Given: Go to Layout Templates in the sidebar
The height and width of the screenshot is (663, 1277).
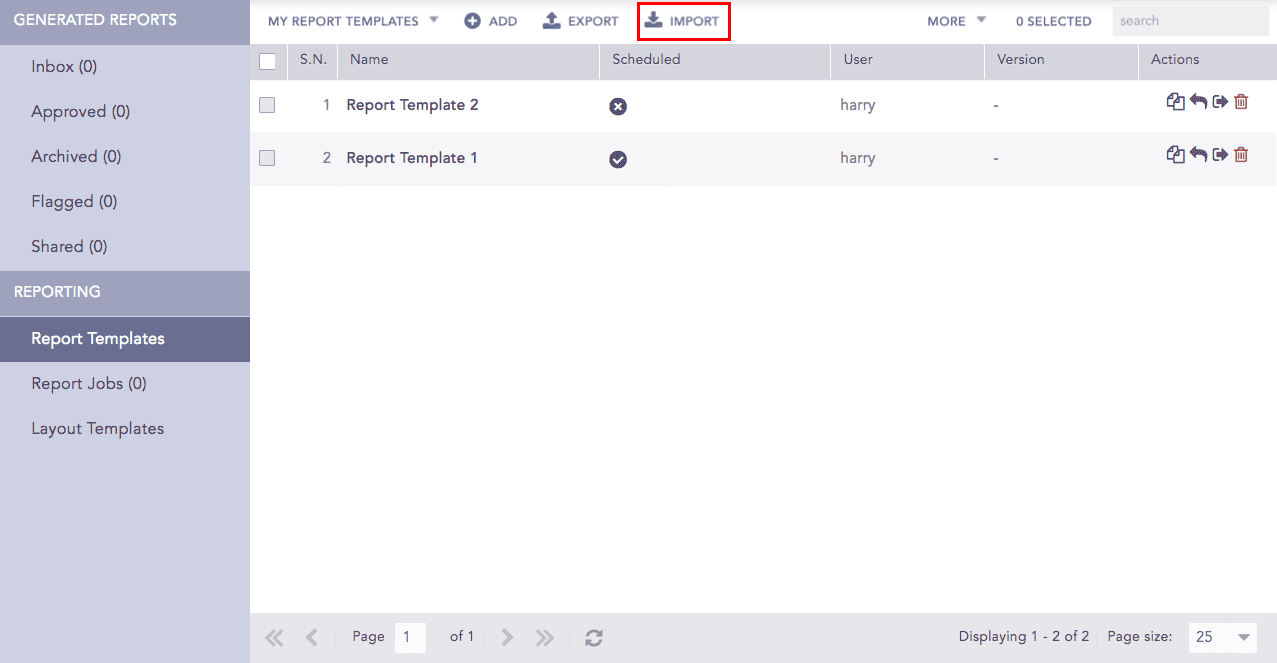Looking at the screenshot, I should (x=97, y=429).
